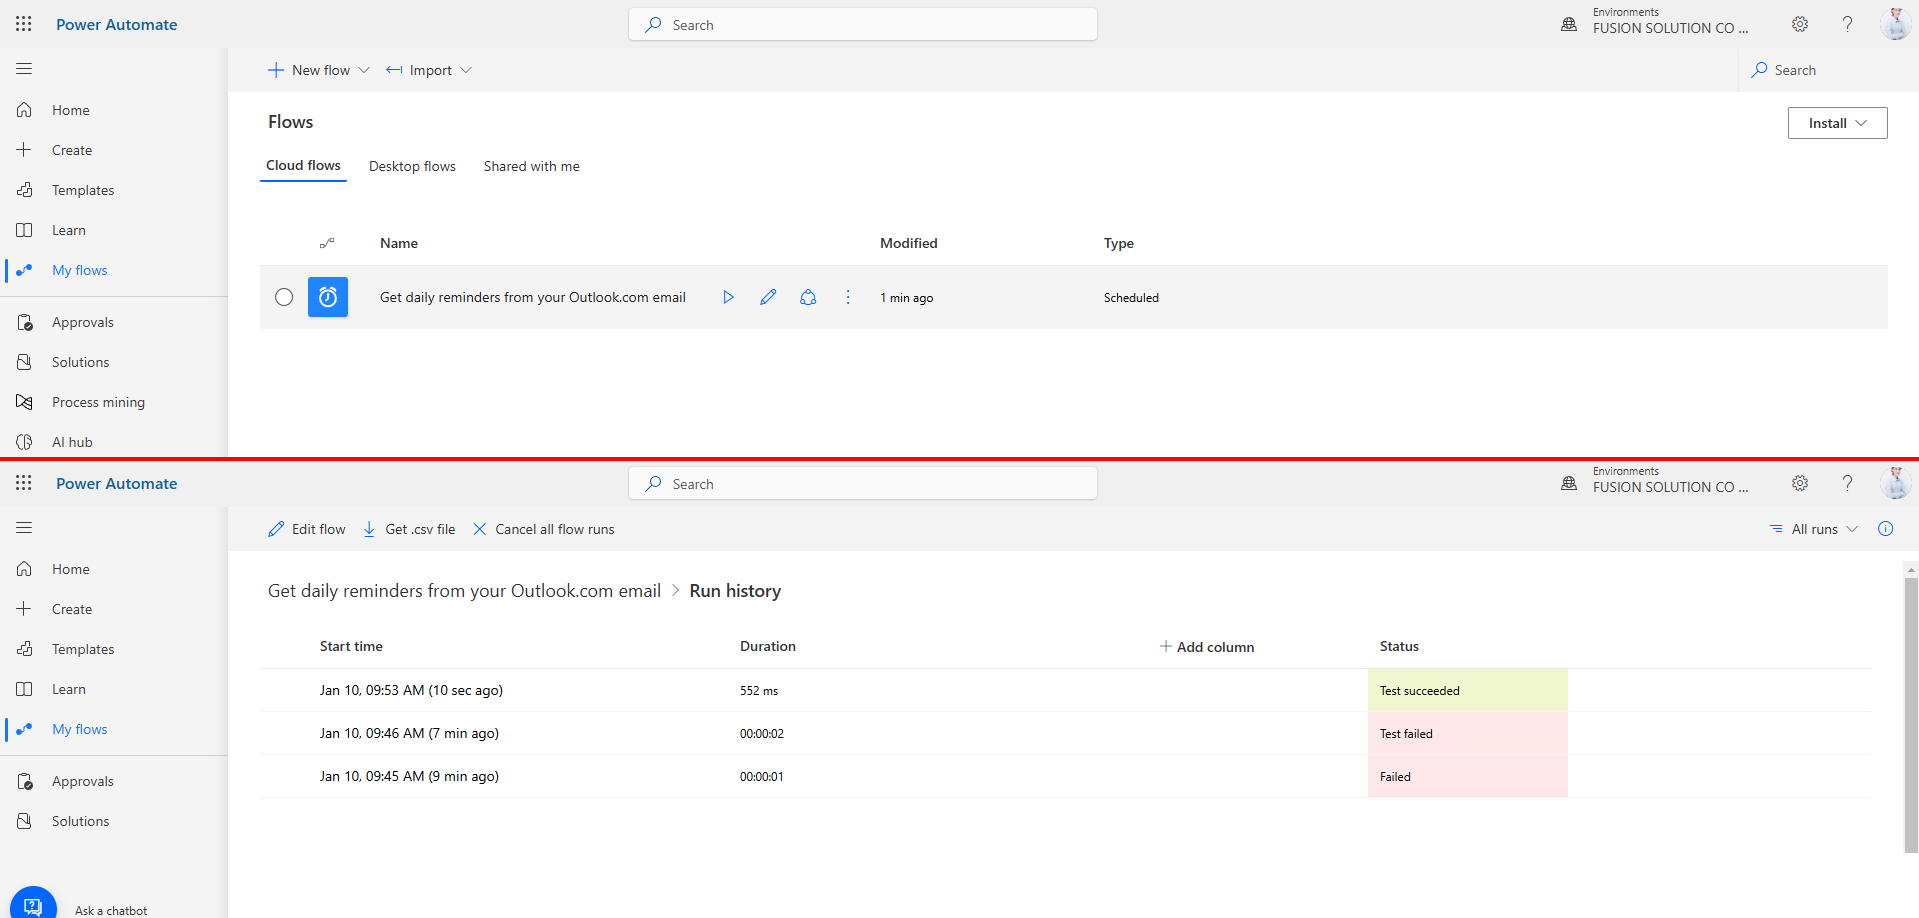Collapse navigation via hamburger on Flows page
This screenshot has width=1919, height=918.
click(x=24, y=69)
